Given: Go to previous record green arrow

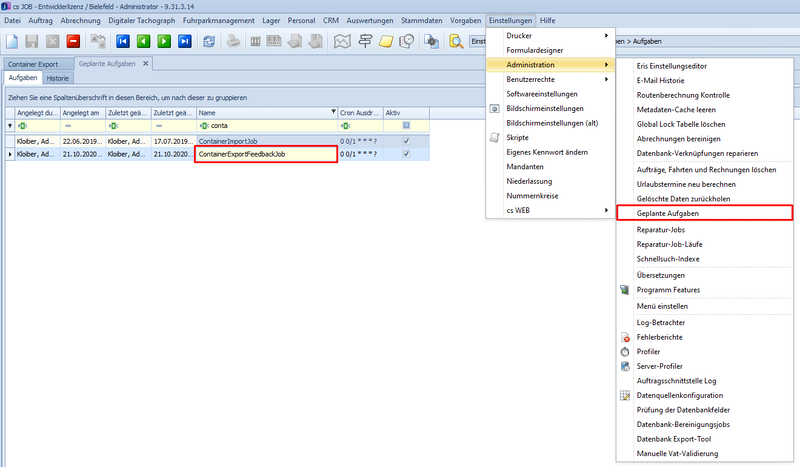Looking at the screenshot, I should tap(143, 41).
